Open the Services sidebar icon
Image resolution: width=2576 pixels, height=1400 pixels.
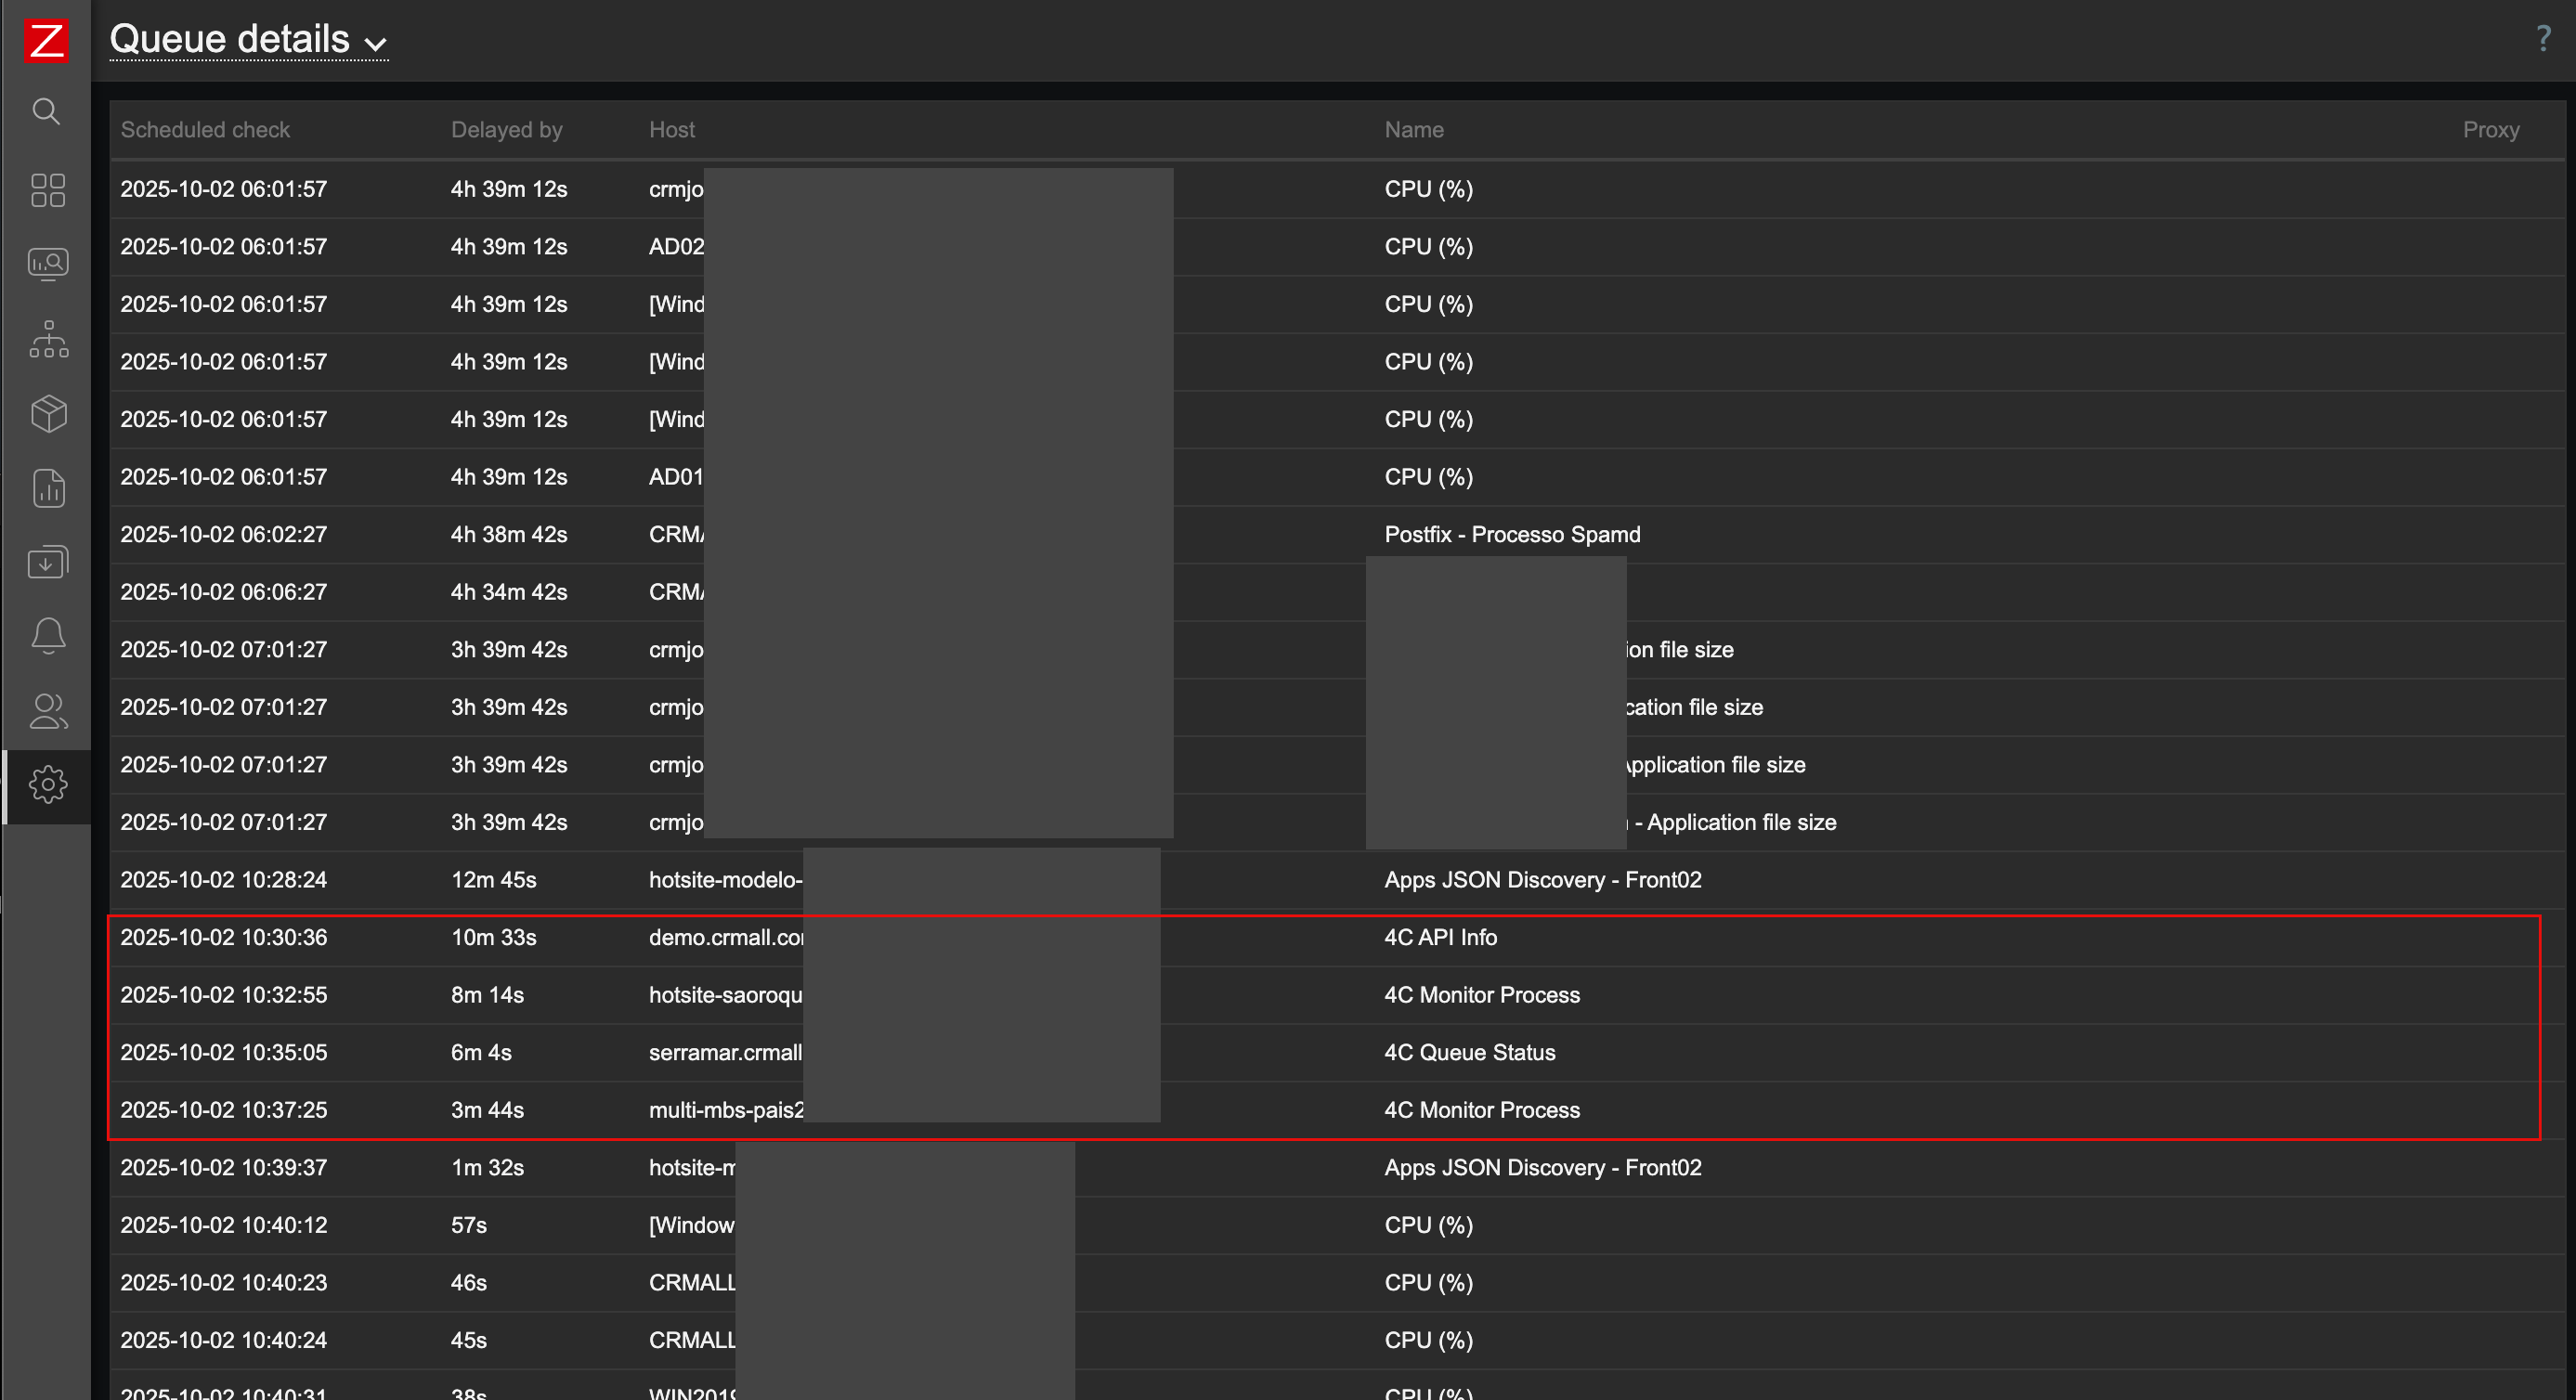(x=47, y=339)
